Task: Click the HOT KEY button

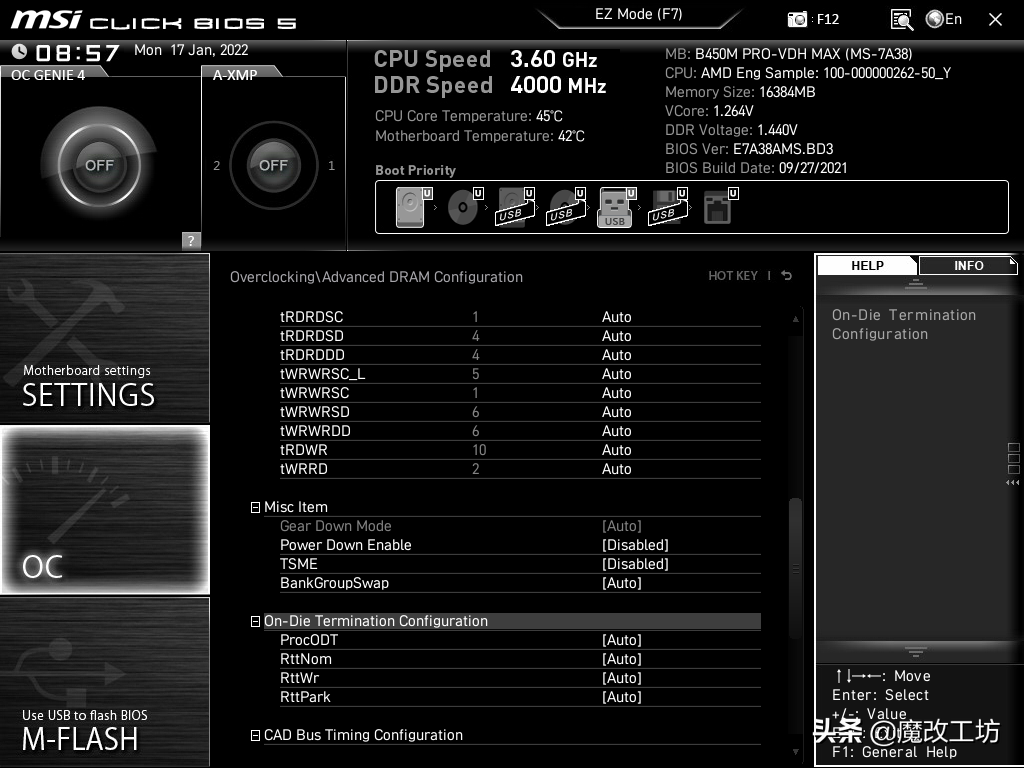Action: coord(733,276)
